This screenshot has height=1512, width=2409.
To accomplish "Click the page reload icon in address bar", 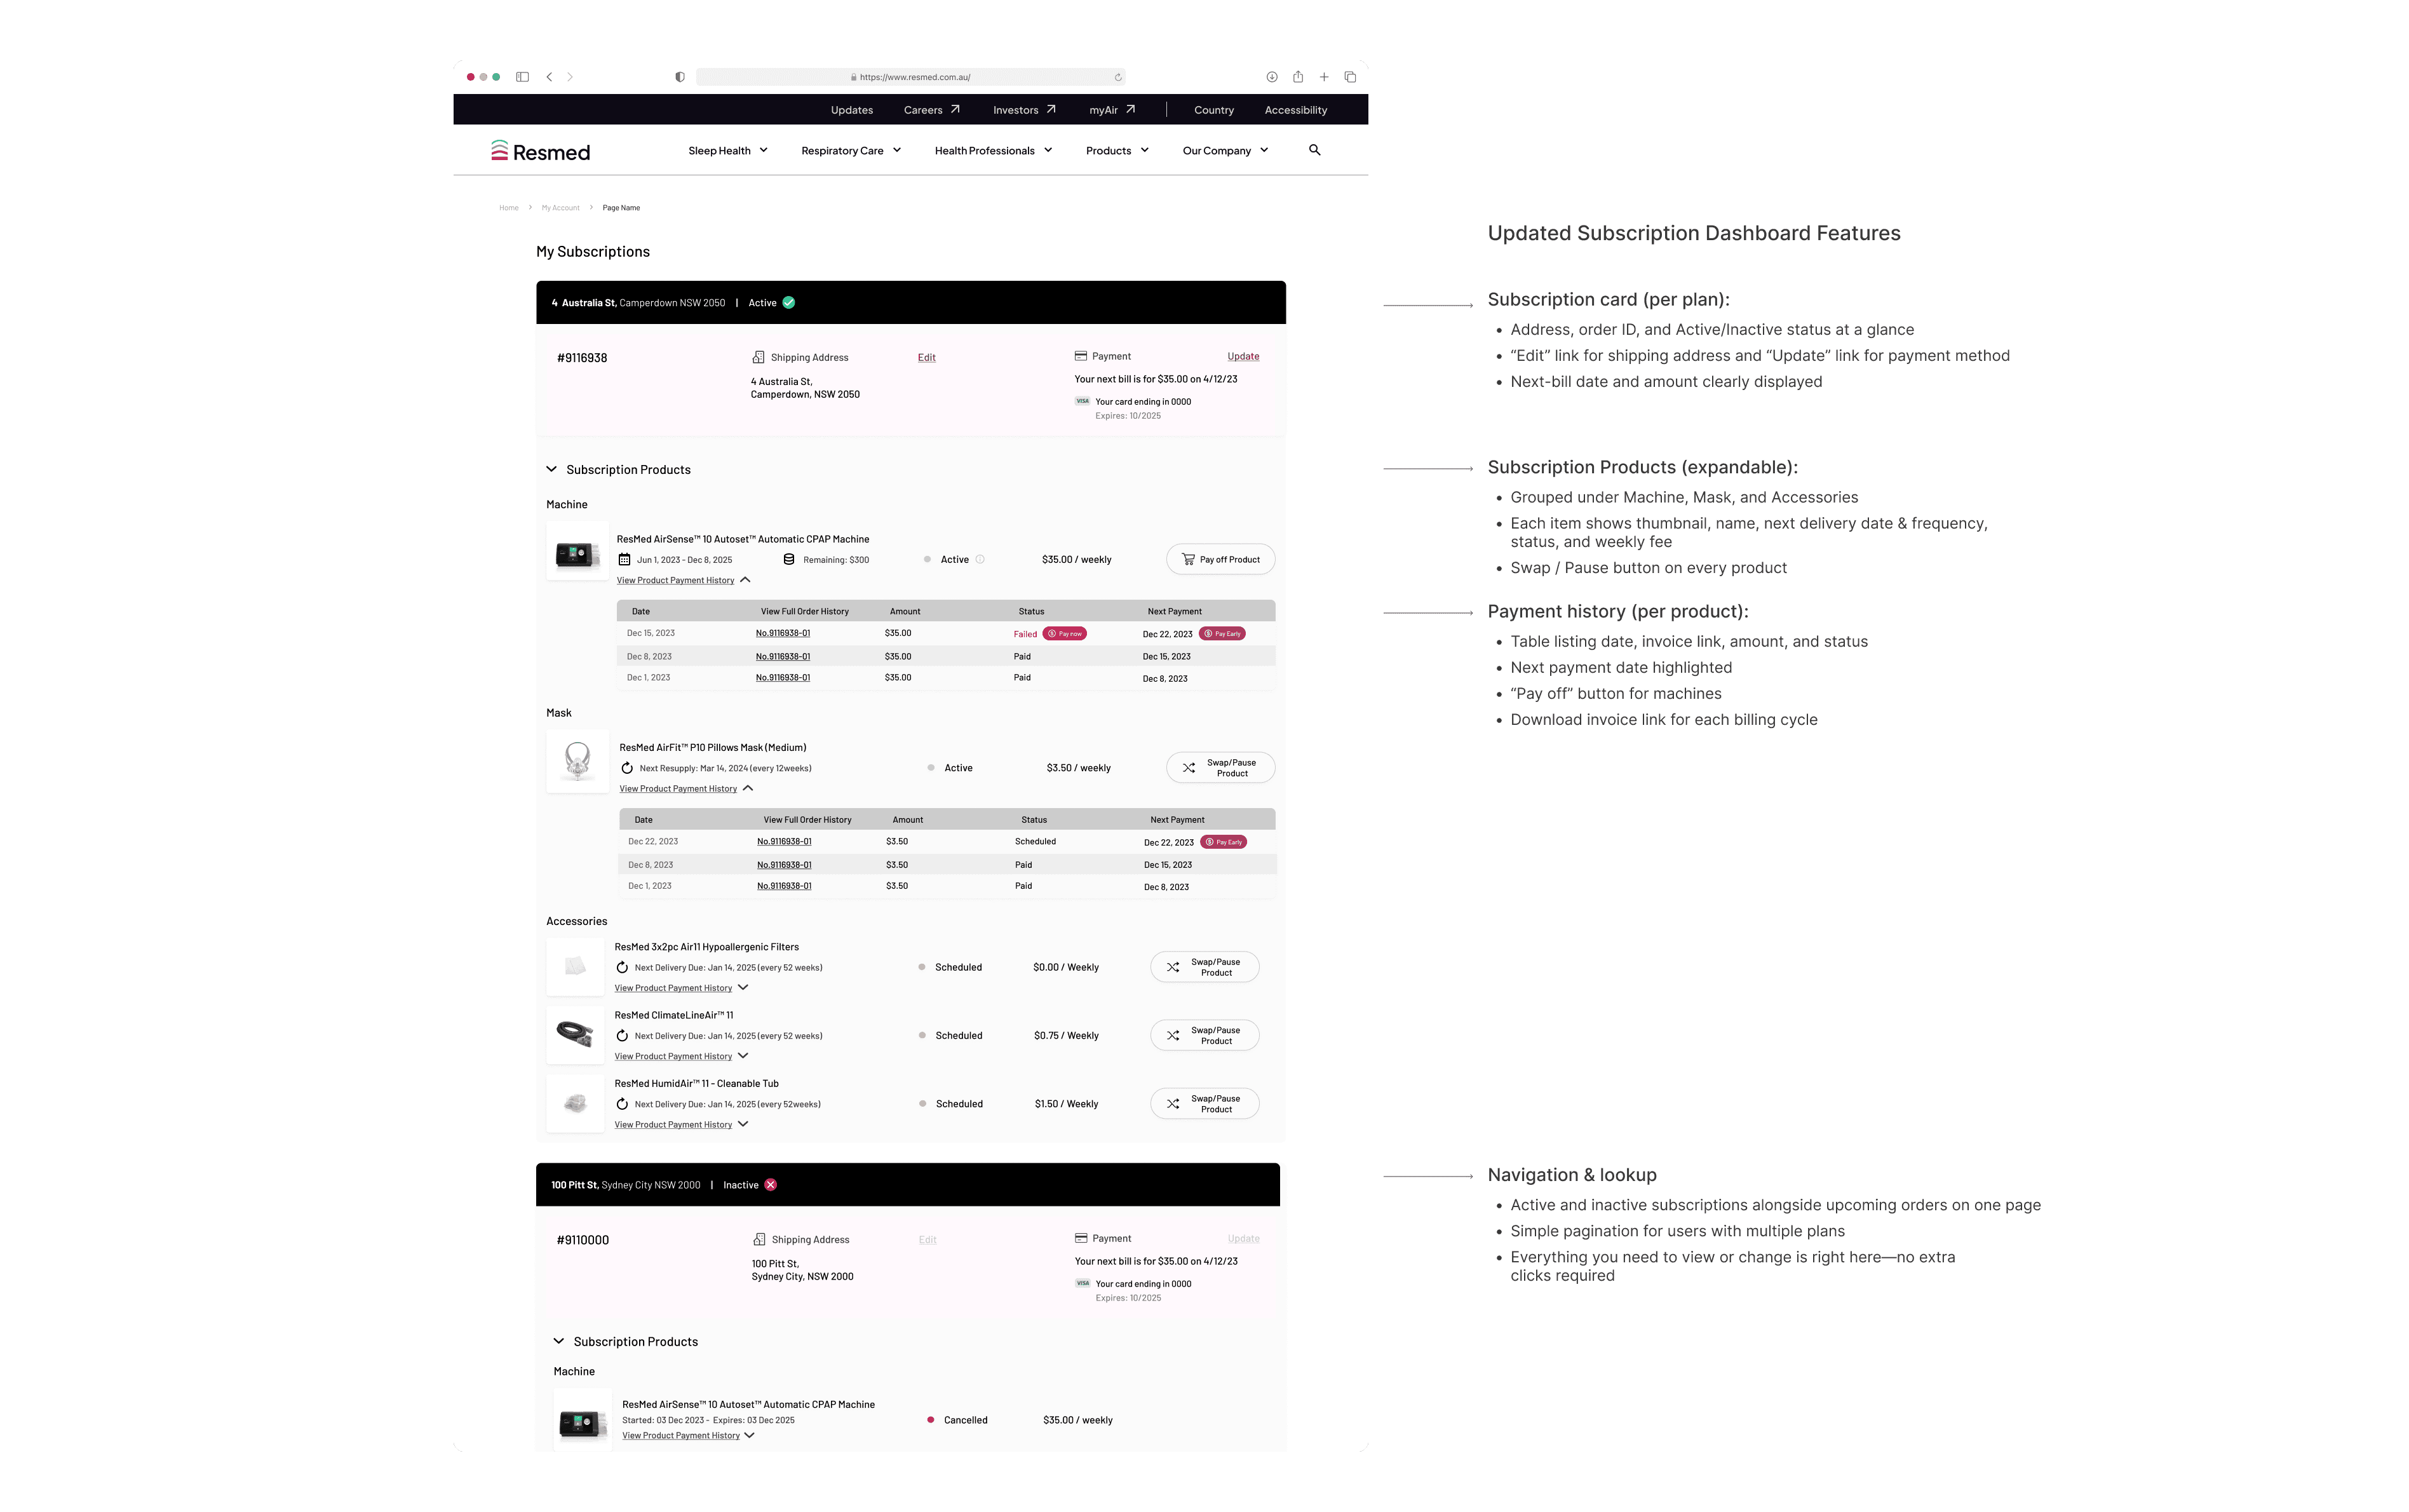I will (x=1117, y=77).
